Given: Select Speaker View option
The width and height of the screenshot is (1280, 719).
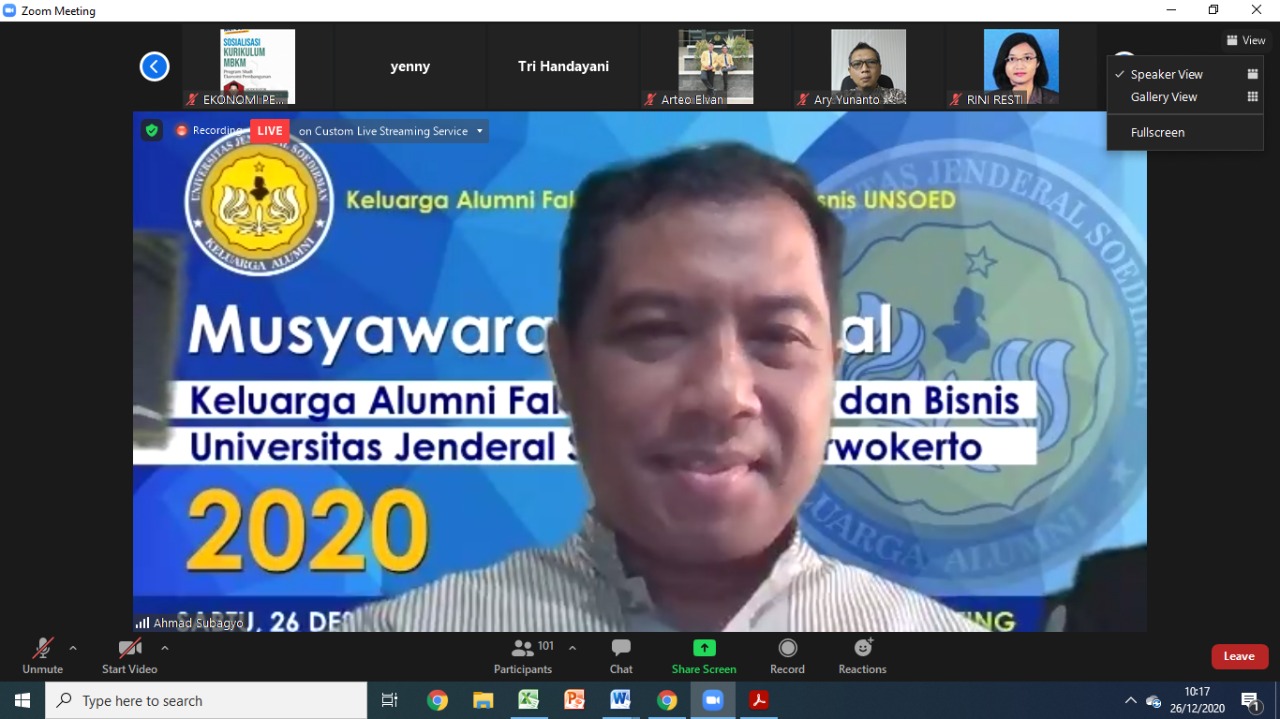Looking at the screenshot, I should (1166, 74).
